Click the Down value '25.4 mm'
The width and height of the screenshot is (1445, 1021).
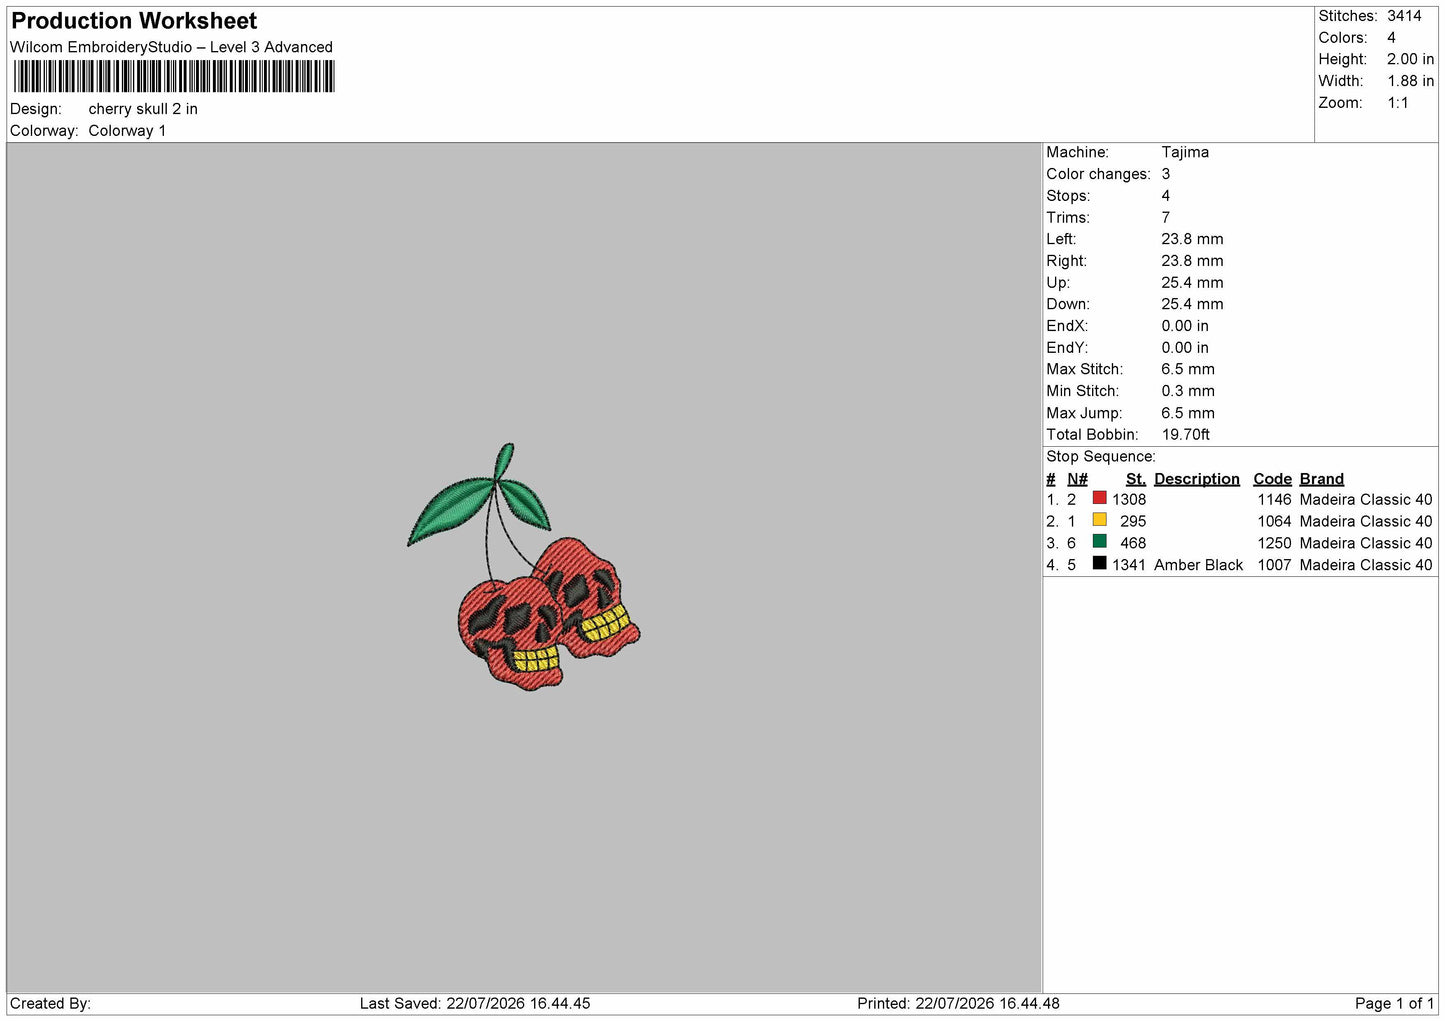pos(1192,305)
